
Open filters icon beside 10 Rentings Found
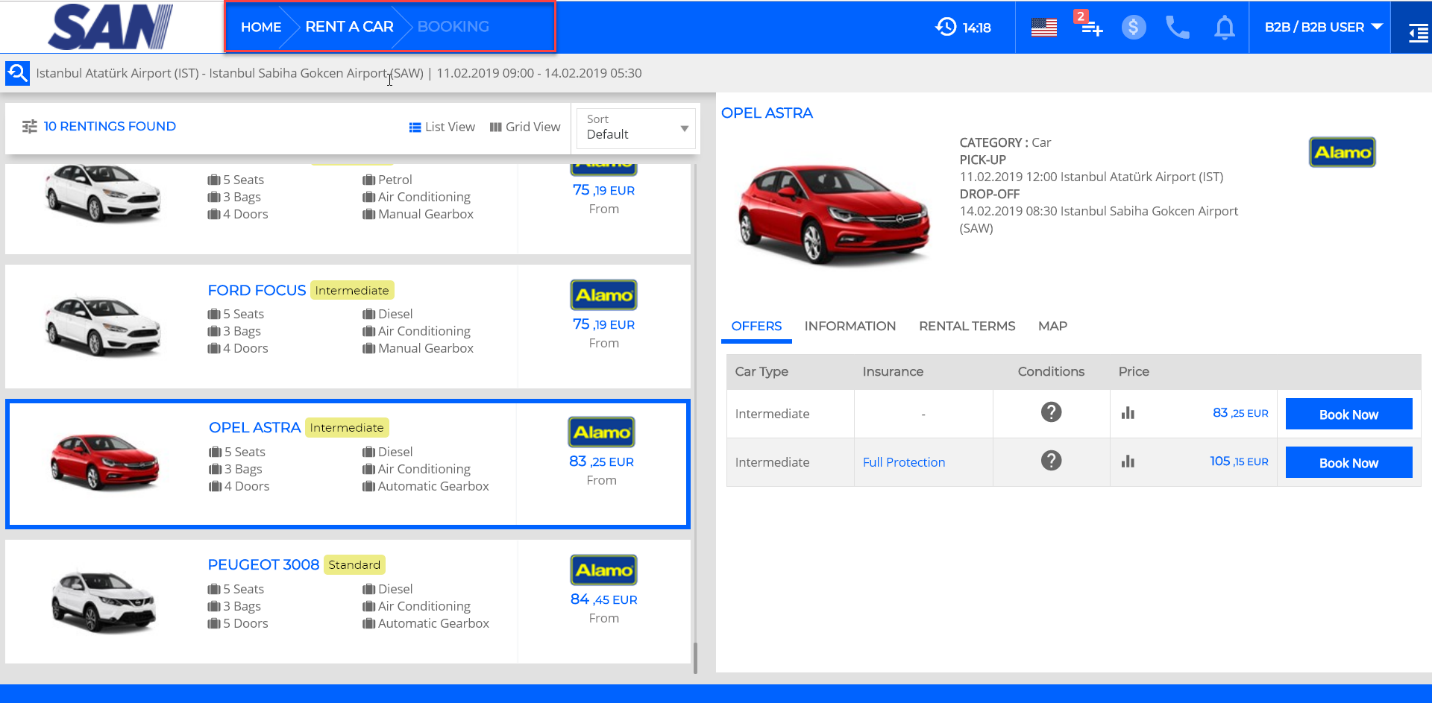coord(30,127)
